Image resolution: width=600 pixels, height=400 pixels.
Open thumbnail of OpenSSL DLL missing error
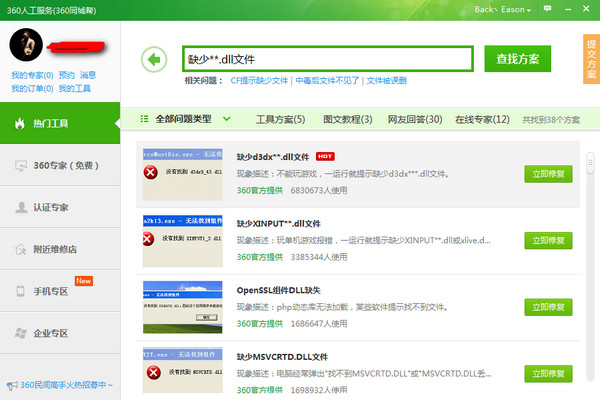point(183,307)
